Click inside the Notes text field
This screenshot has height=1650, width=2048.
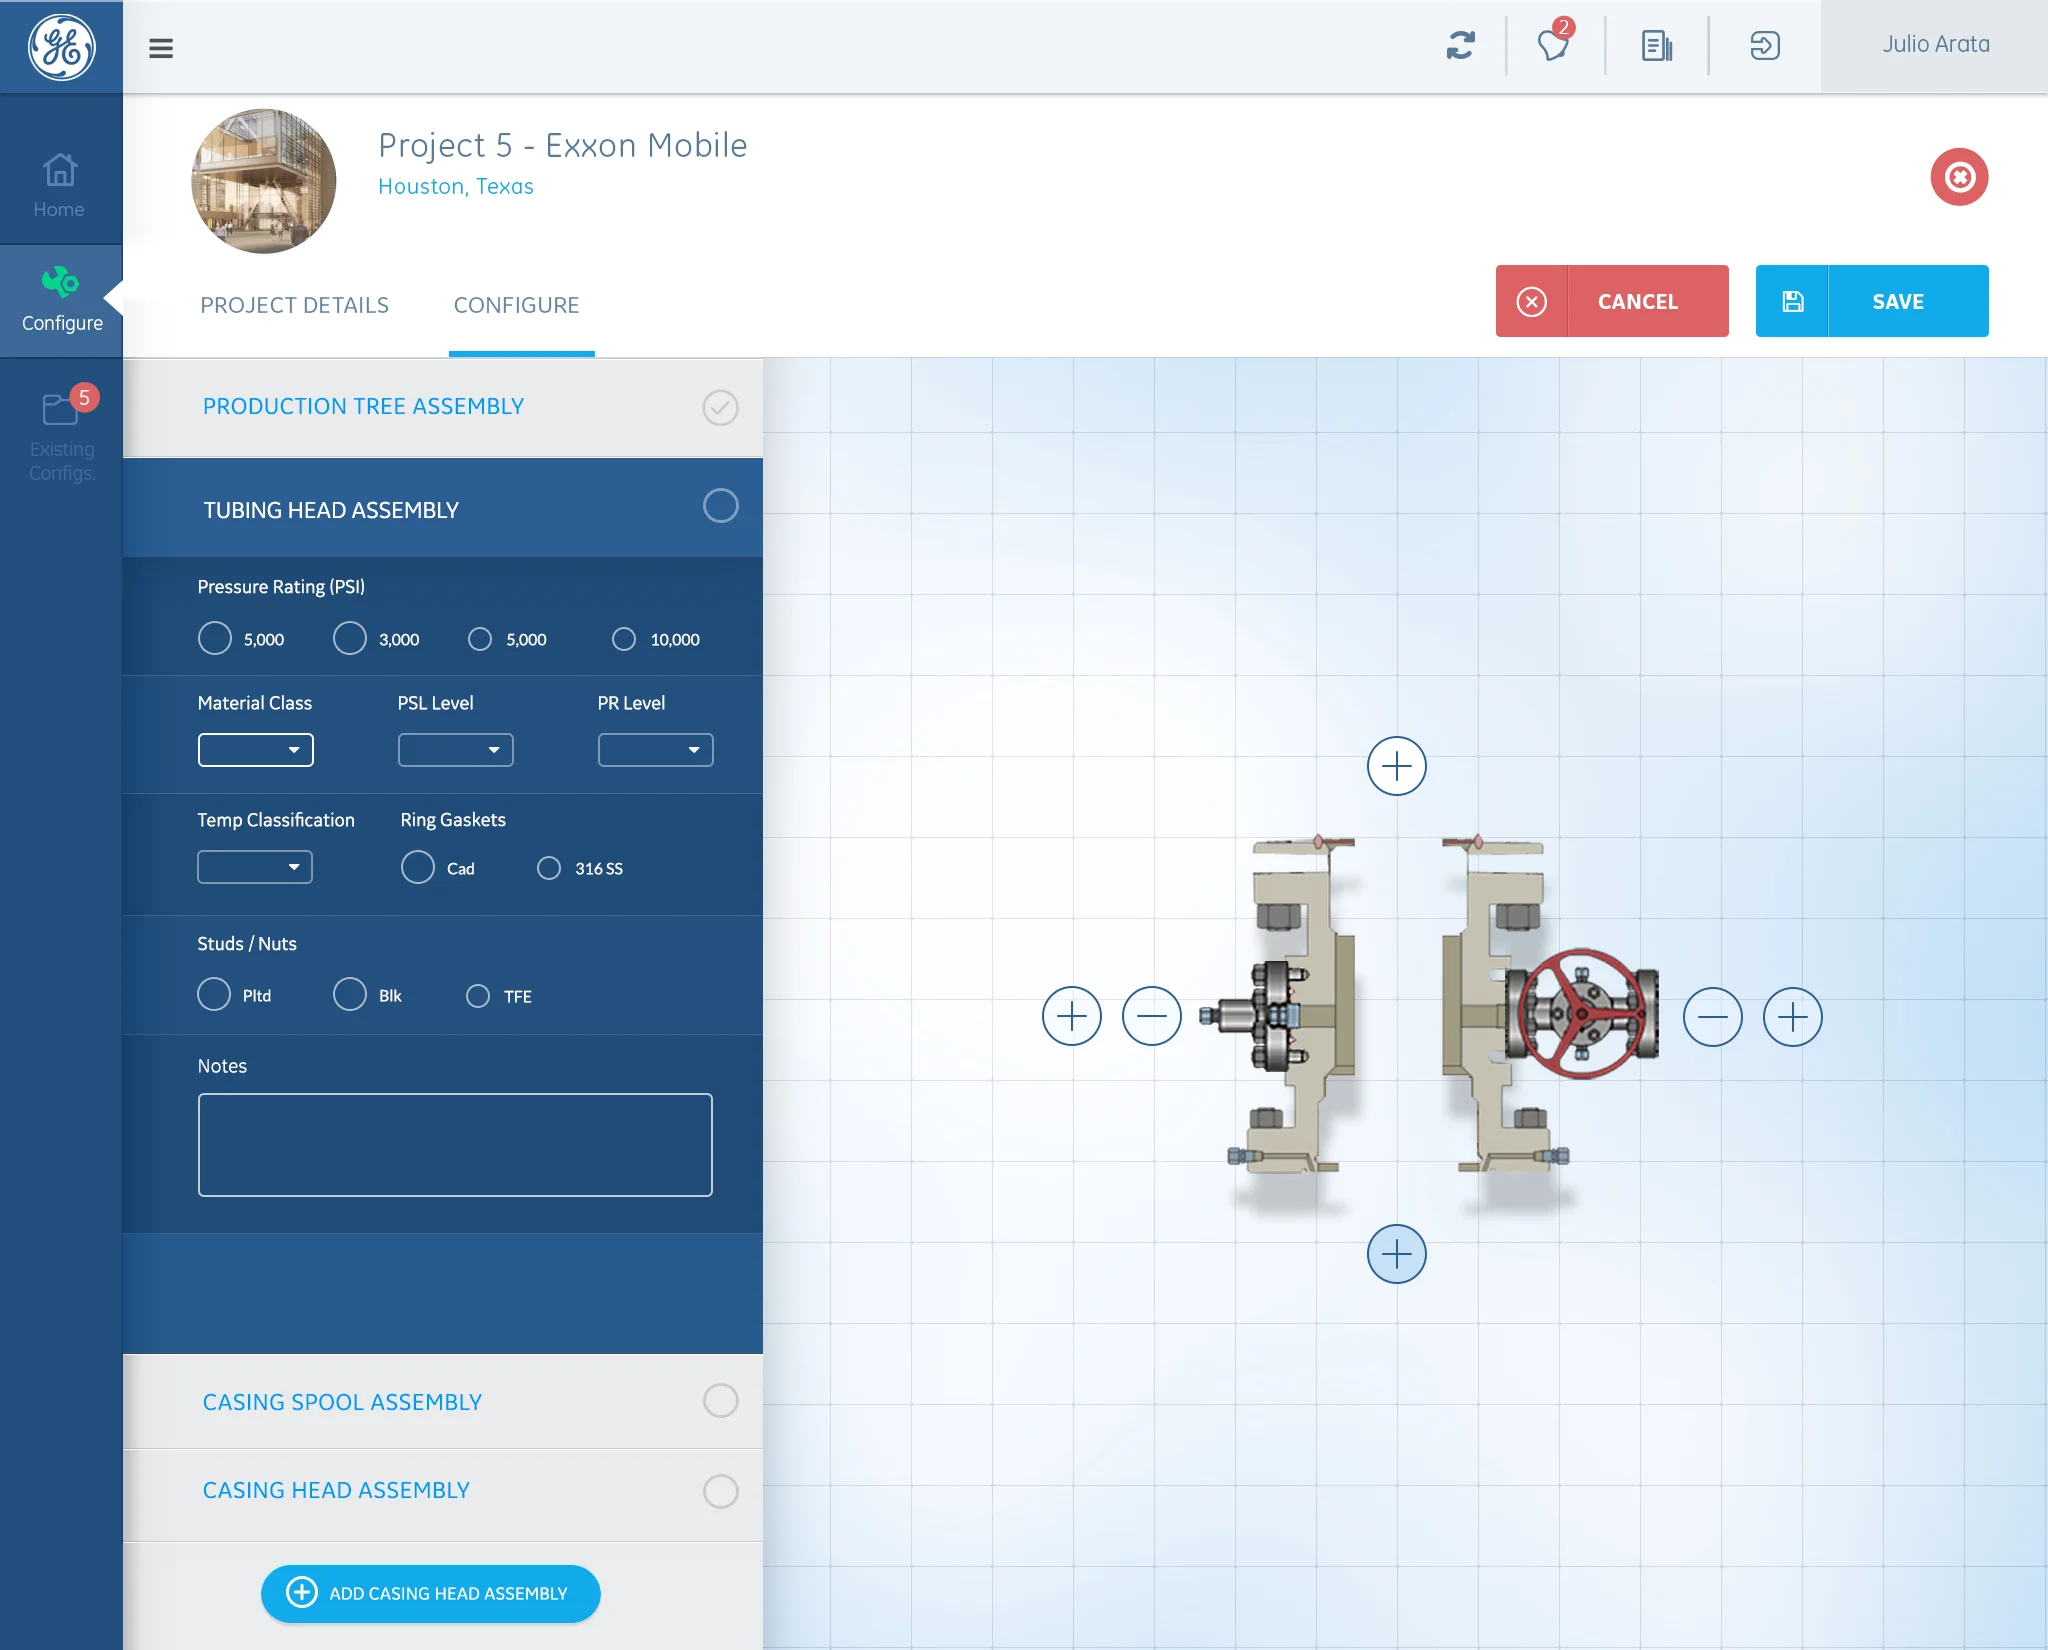(x=455, y=1145)
